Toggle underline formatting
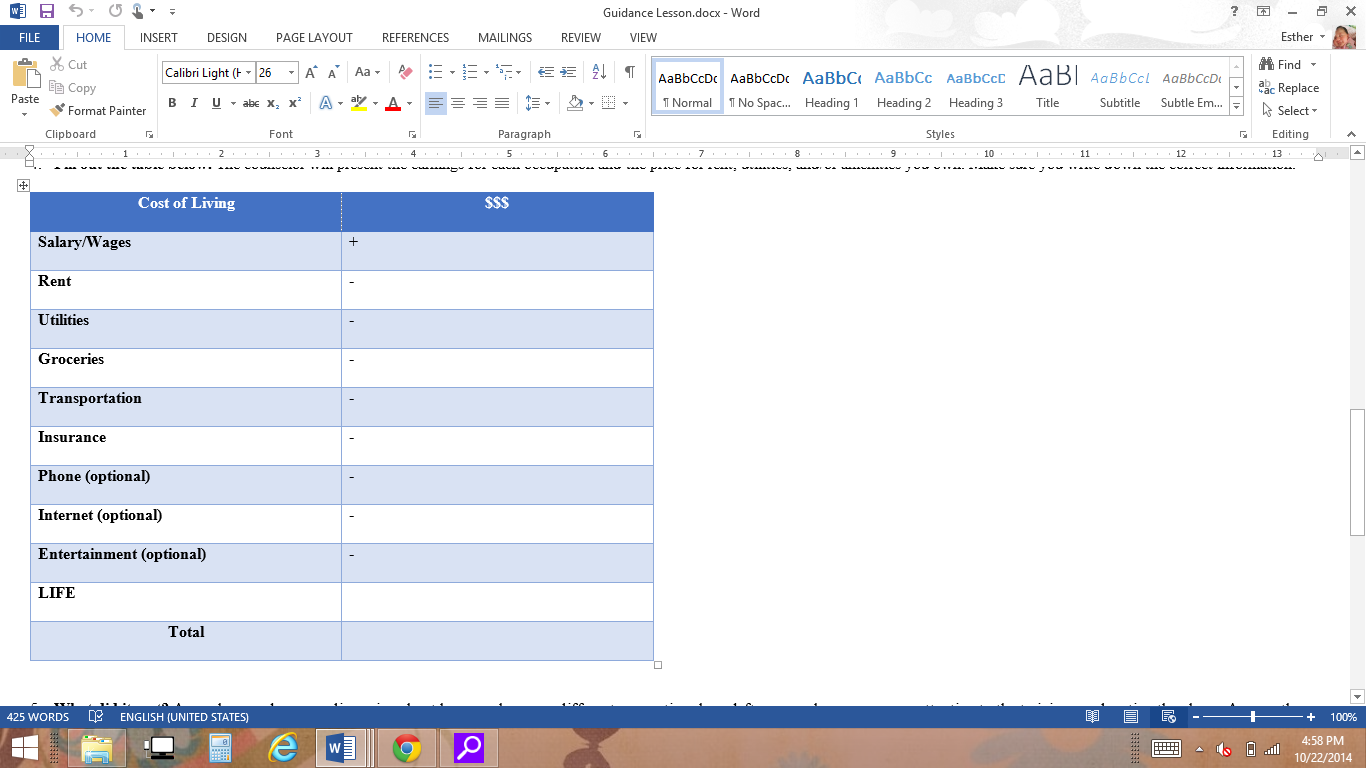 point(215,103)
